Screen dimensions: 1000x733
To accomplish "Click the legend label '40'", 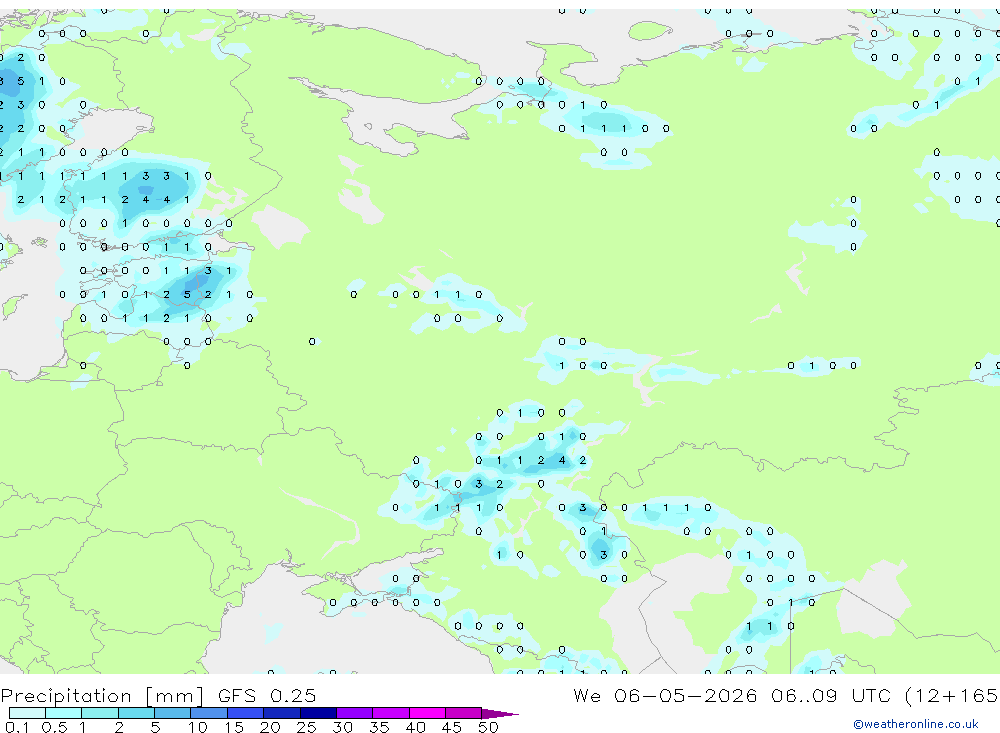I will [415, 727].
